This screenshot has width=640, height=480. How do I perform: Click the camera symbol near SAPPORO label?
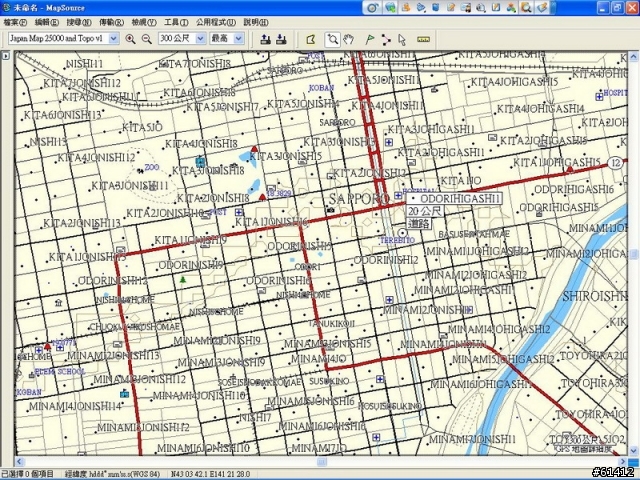point(330,210)
